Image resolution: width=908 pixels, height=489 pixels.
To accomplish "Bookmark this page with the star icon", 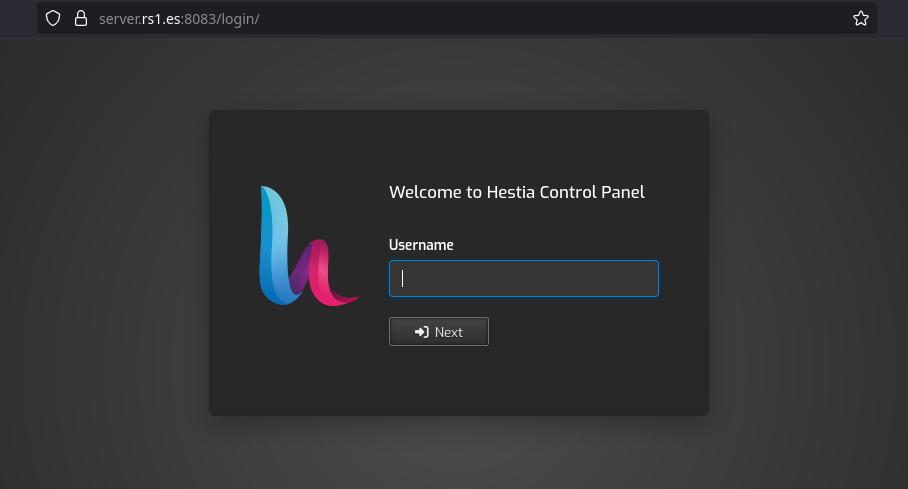I will click(x=861, y=19).
